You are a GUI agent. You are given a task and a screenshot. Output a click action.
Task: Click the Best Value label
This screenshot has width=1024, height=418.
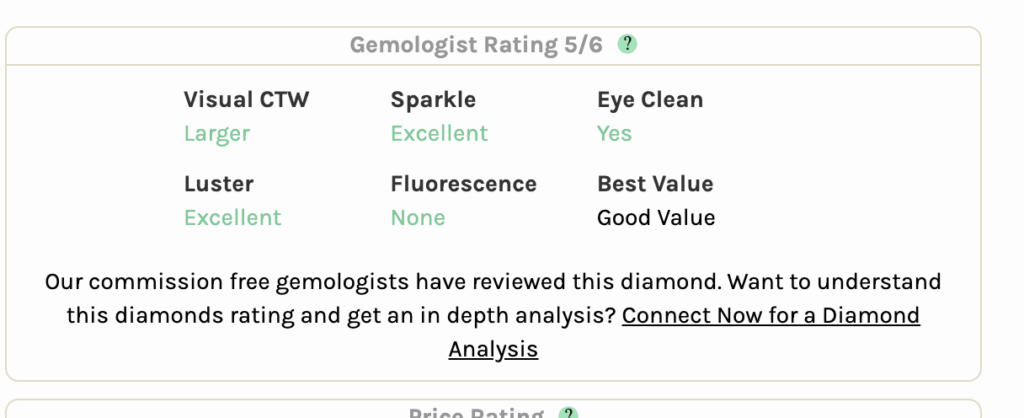(x=655, y=184)
